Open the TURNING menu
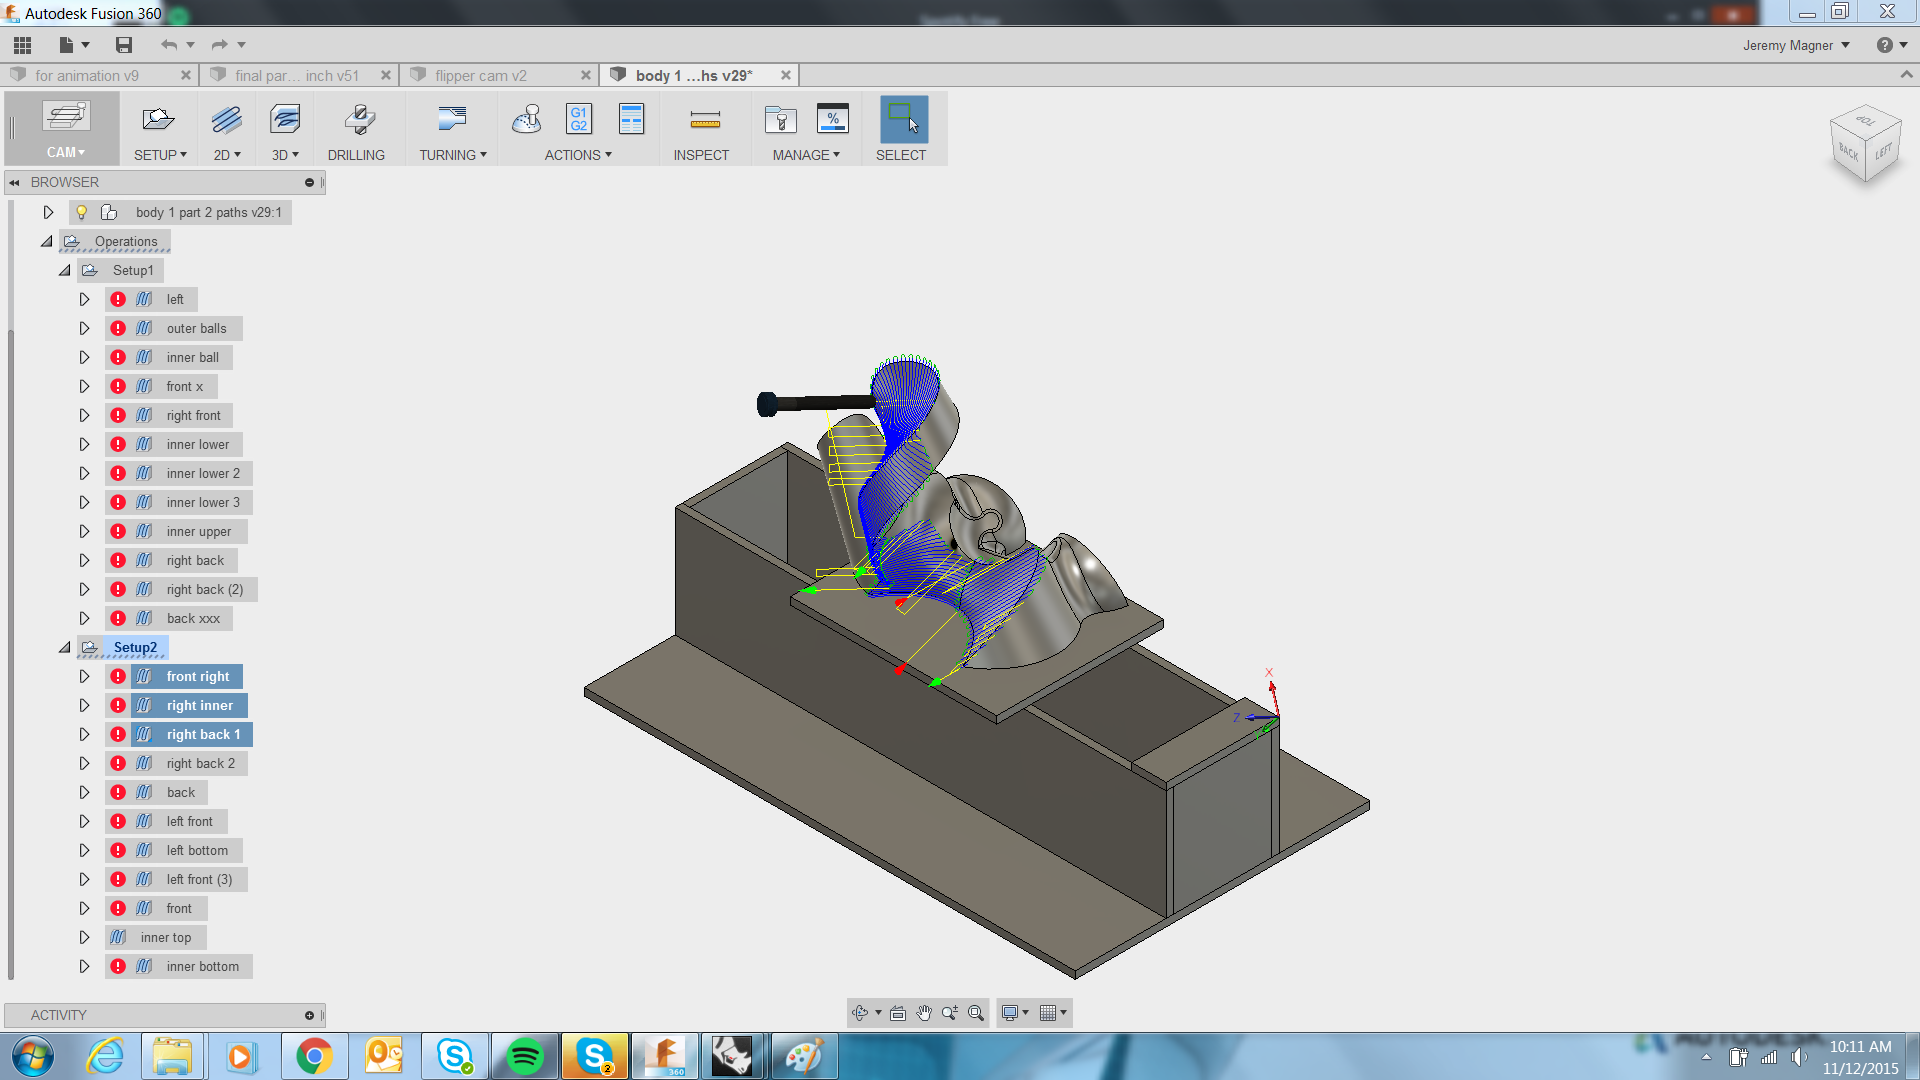 click(453, 155)
